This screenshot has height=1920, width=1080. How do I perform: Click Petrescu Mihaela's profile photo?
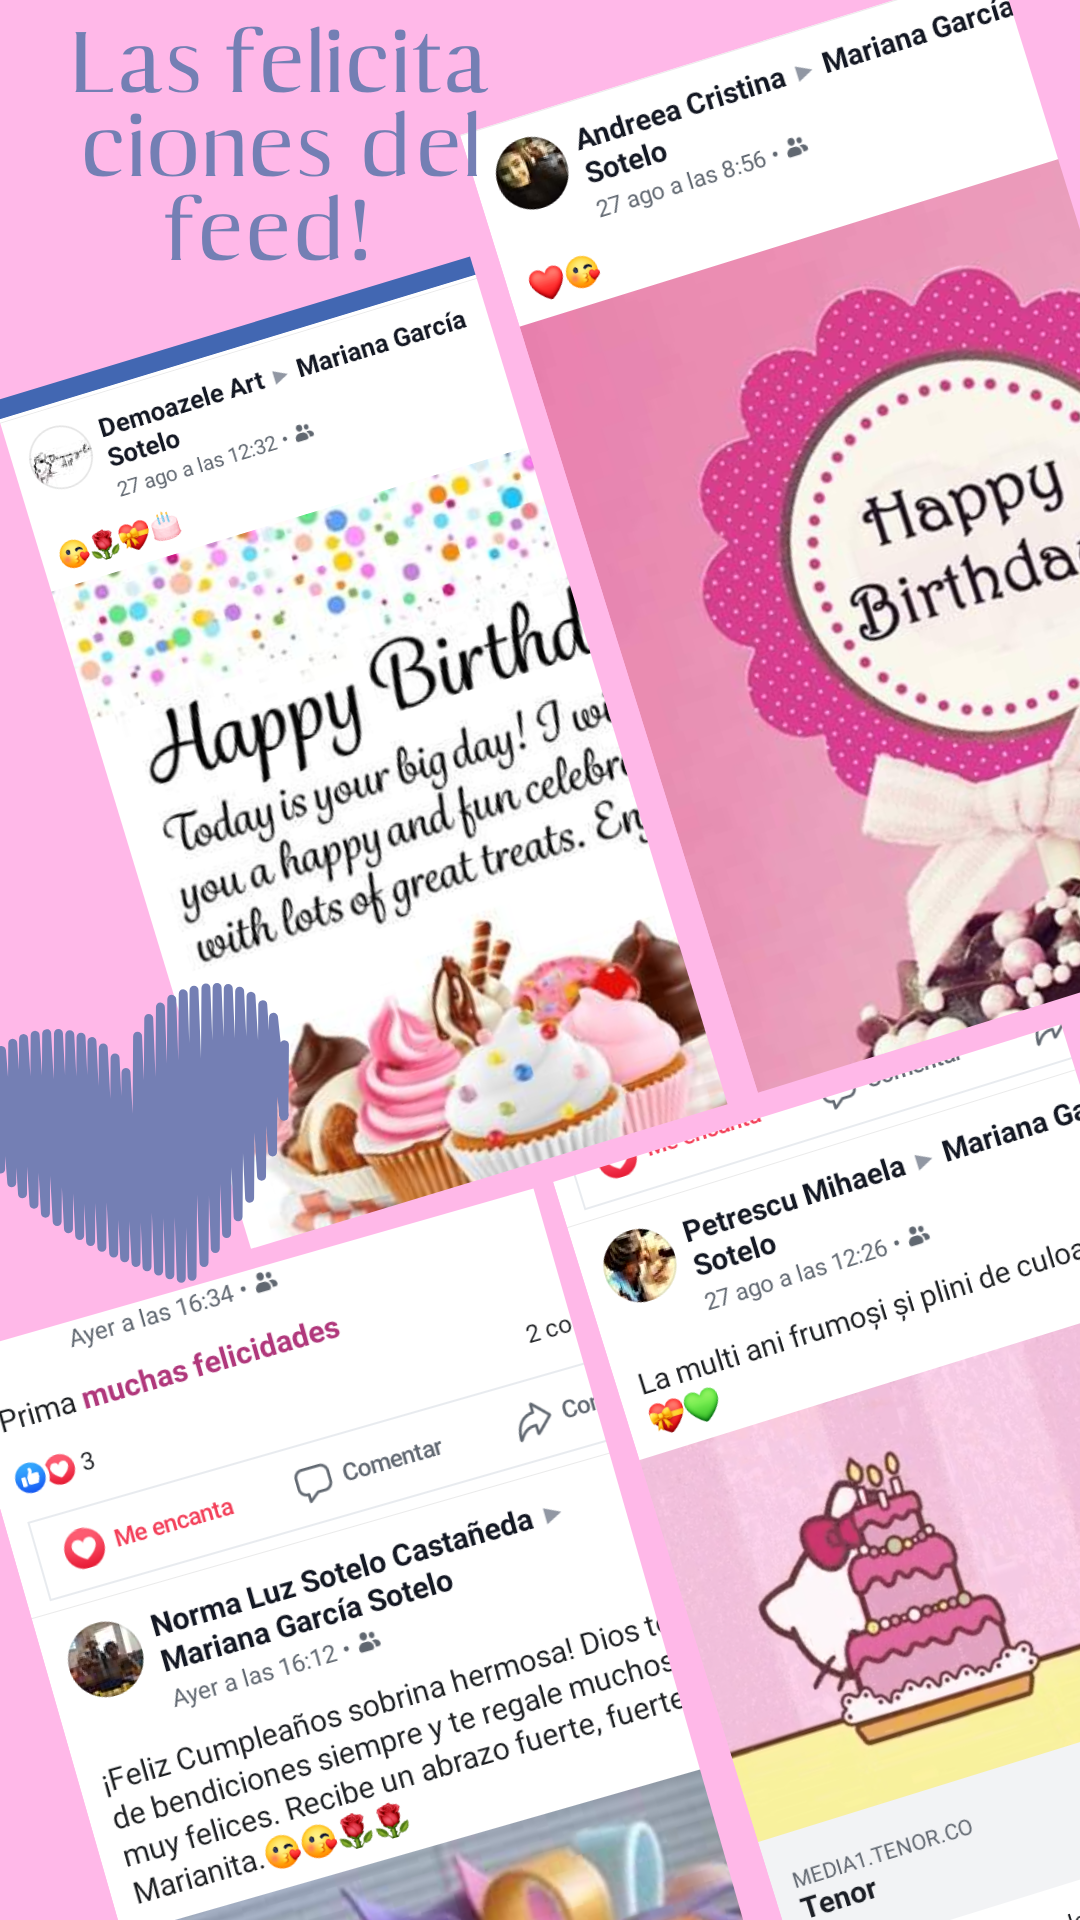tap(640, 1265)
